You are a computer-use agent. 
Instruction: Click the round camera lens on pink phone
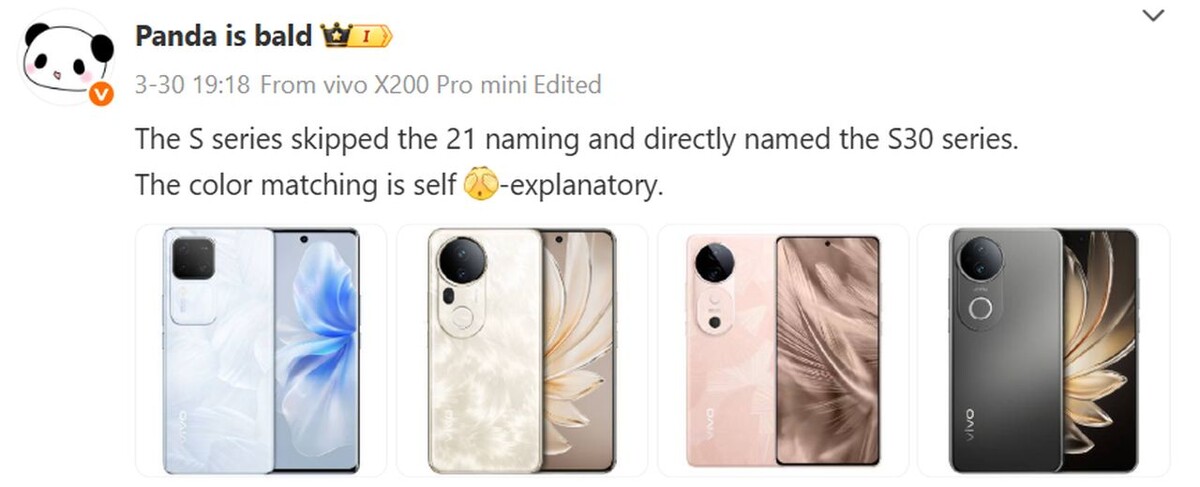coord(714,264)
